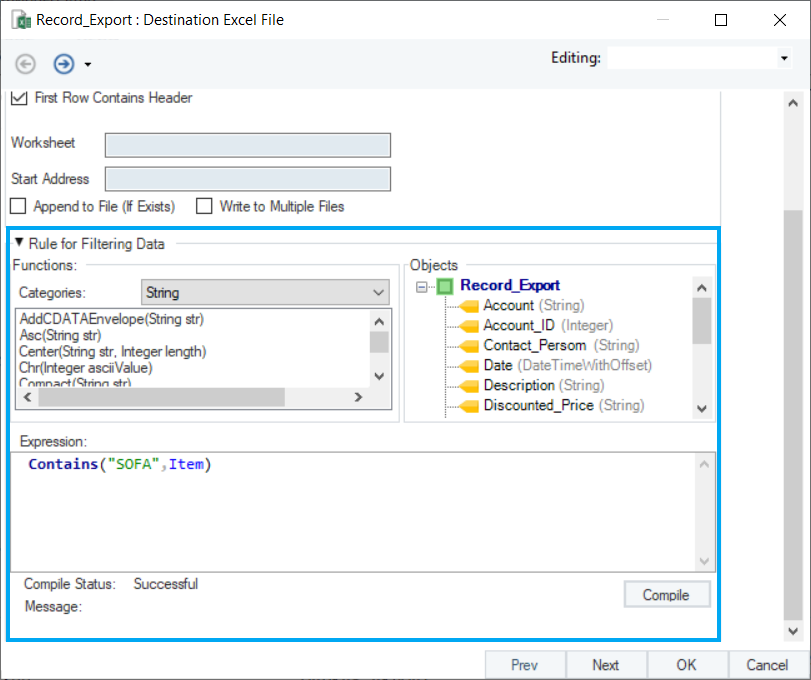Image resolution: width=811 pixels, height=680 pixels.
Task: Select Date (DateTimeWithOffset) in Objects tree
Action: coord(567,365)
